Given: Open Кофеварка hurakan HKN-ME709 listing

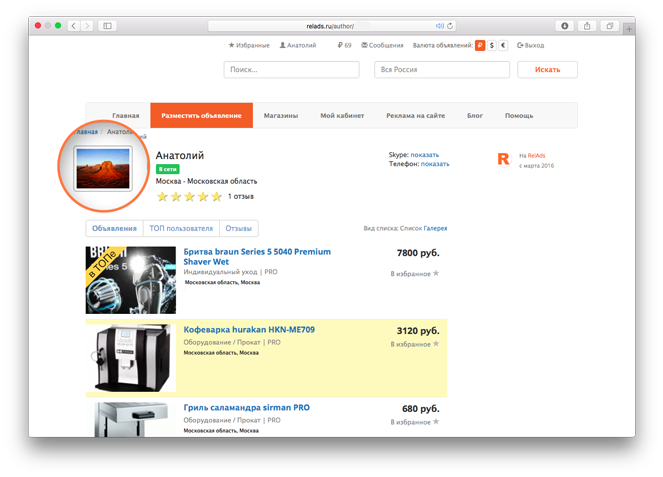Looking at the screenshot, I should coord(249,330).
